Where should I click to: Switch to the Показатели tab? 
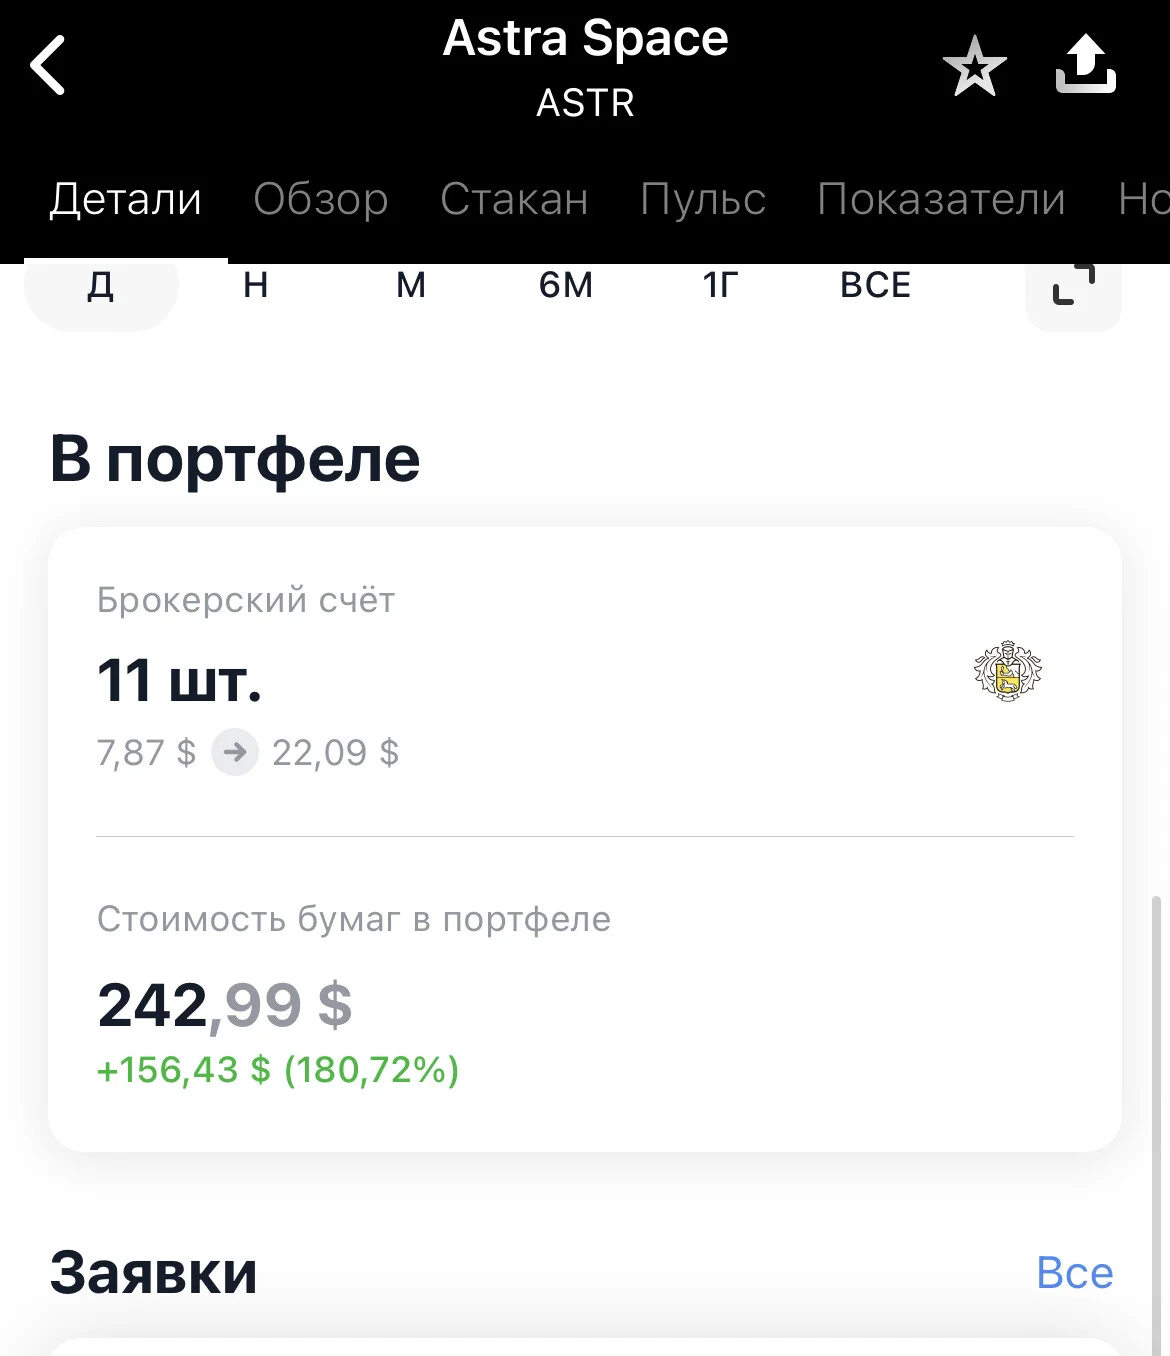coord(941,199)
